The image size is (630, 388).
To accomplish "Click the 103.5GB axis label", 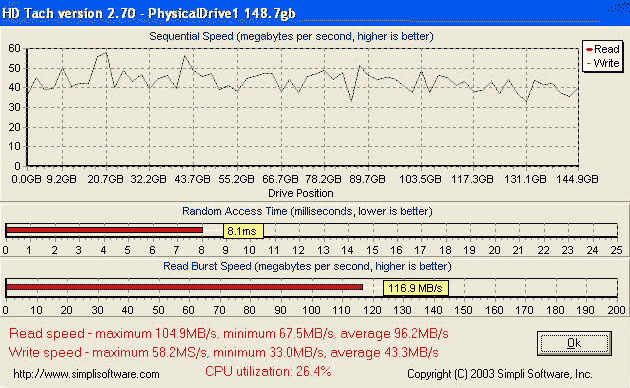I will (420, 179).
